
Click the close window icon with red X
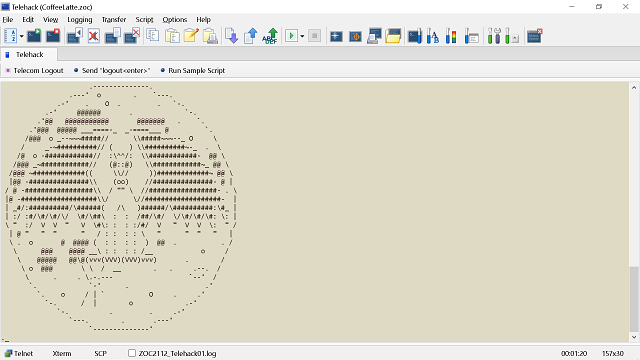534,36
